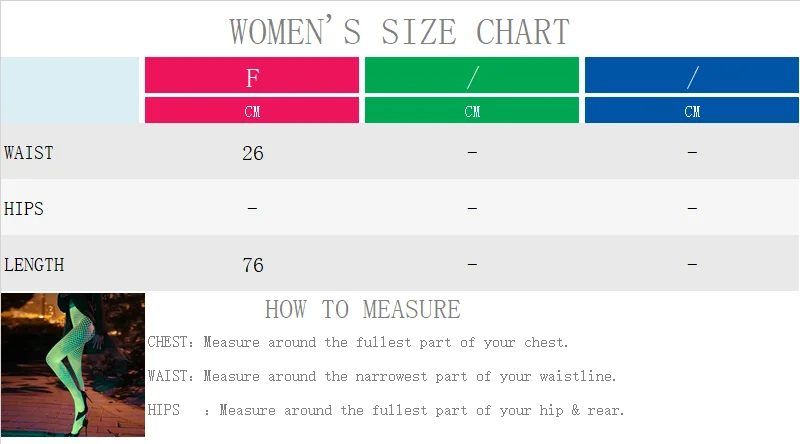Click the green CM unit cell
Image resolution: width=800 pixels, height=444 pixels.
click(x=472, y=110)
